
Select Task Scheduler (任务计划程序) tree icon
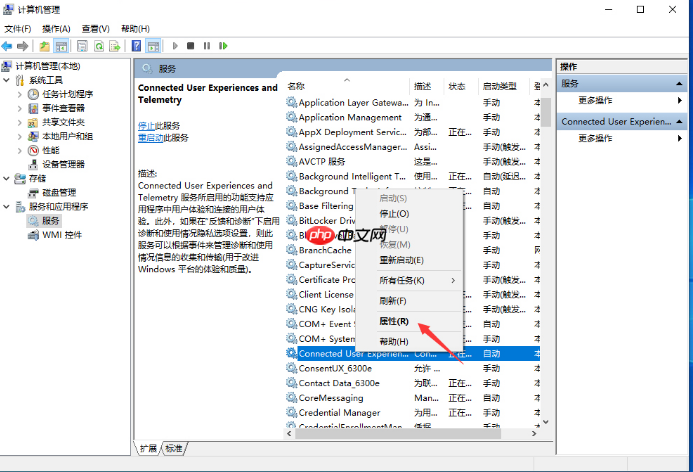[34, 94]
